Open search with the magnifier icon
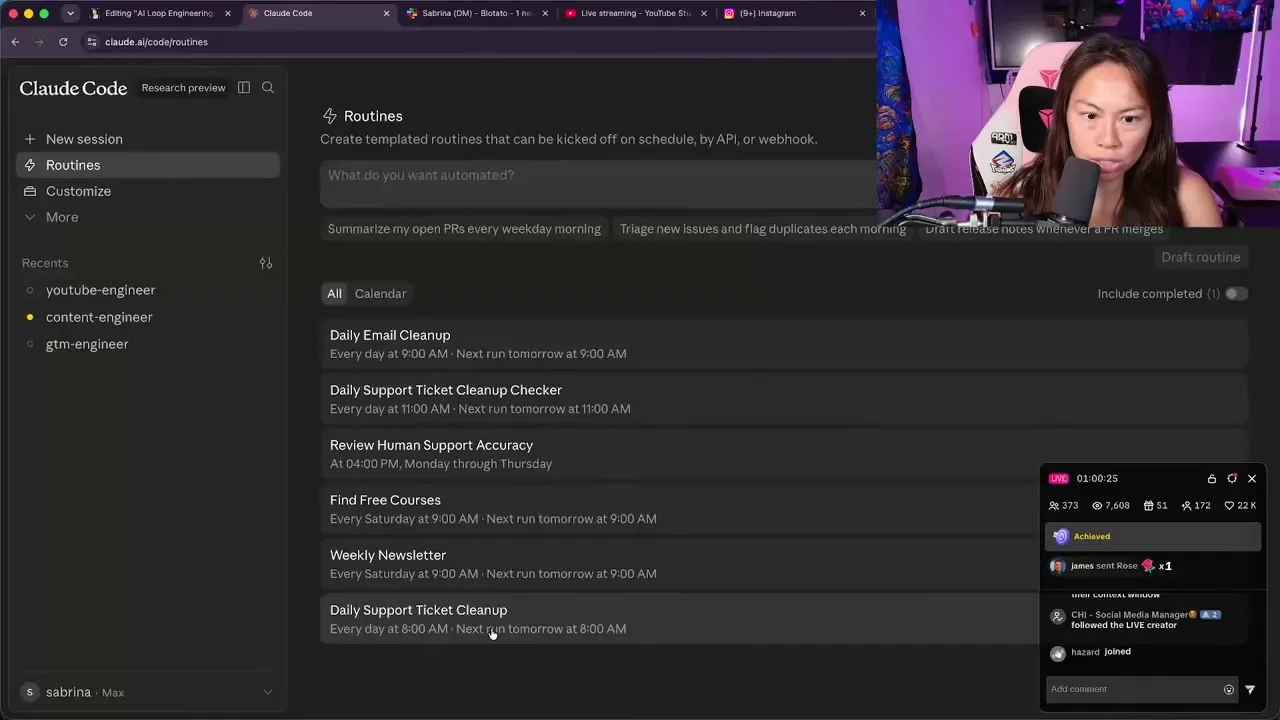Screen dimensions: 1280x720 click(268, 88)
